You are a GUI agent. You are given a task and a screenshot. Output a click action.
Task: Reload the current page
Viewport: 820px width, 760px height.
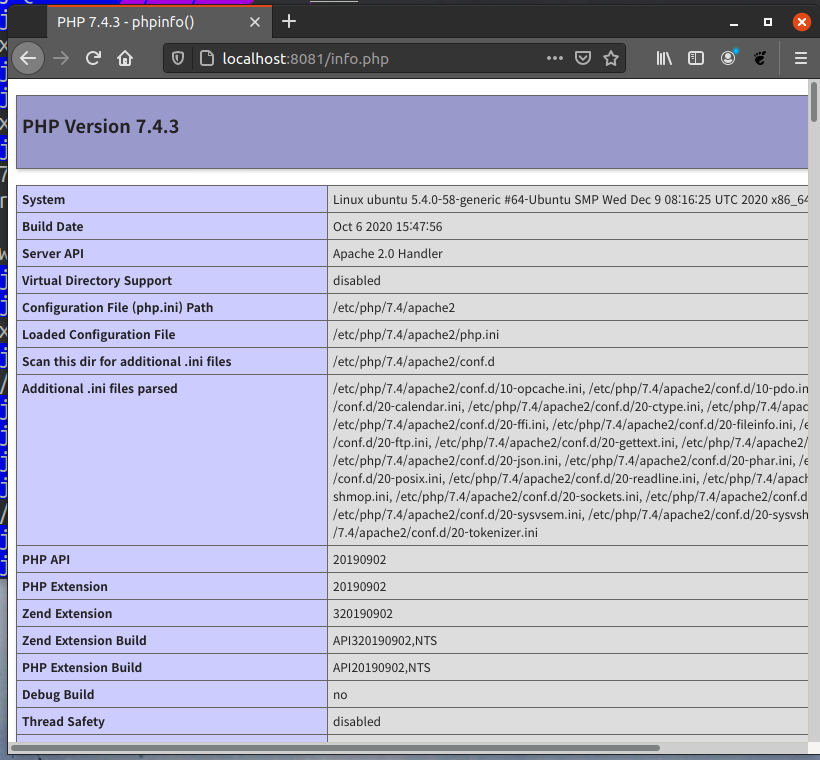(93, 58)
